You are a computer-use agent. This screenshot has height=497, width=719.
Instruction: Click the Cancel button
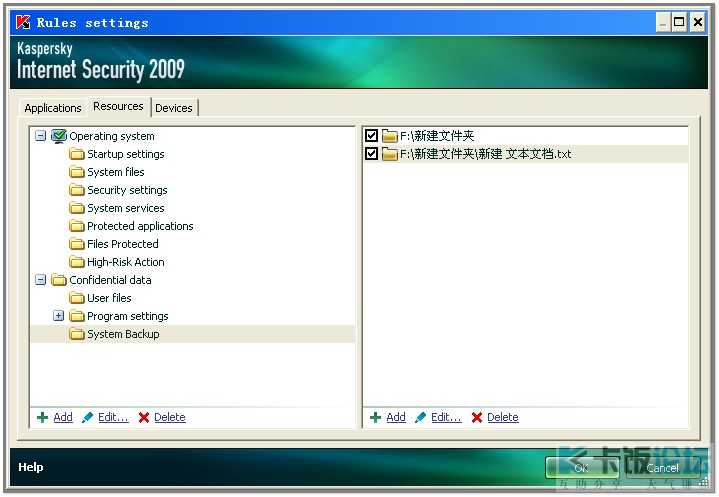point(662,468)
